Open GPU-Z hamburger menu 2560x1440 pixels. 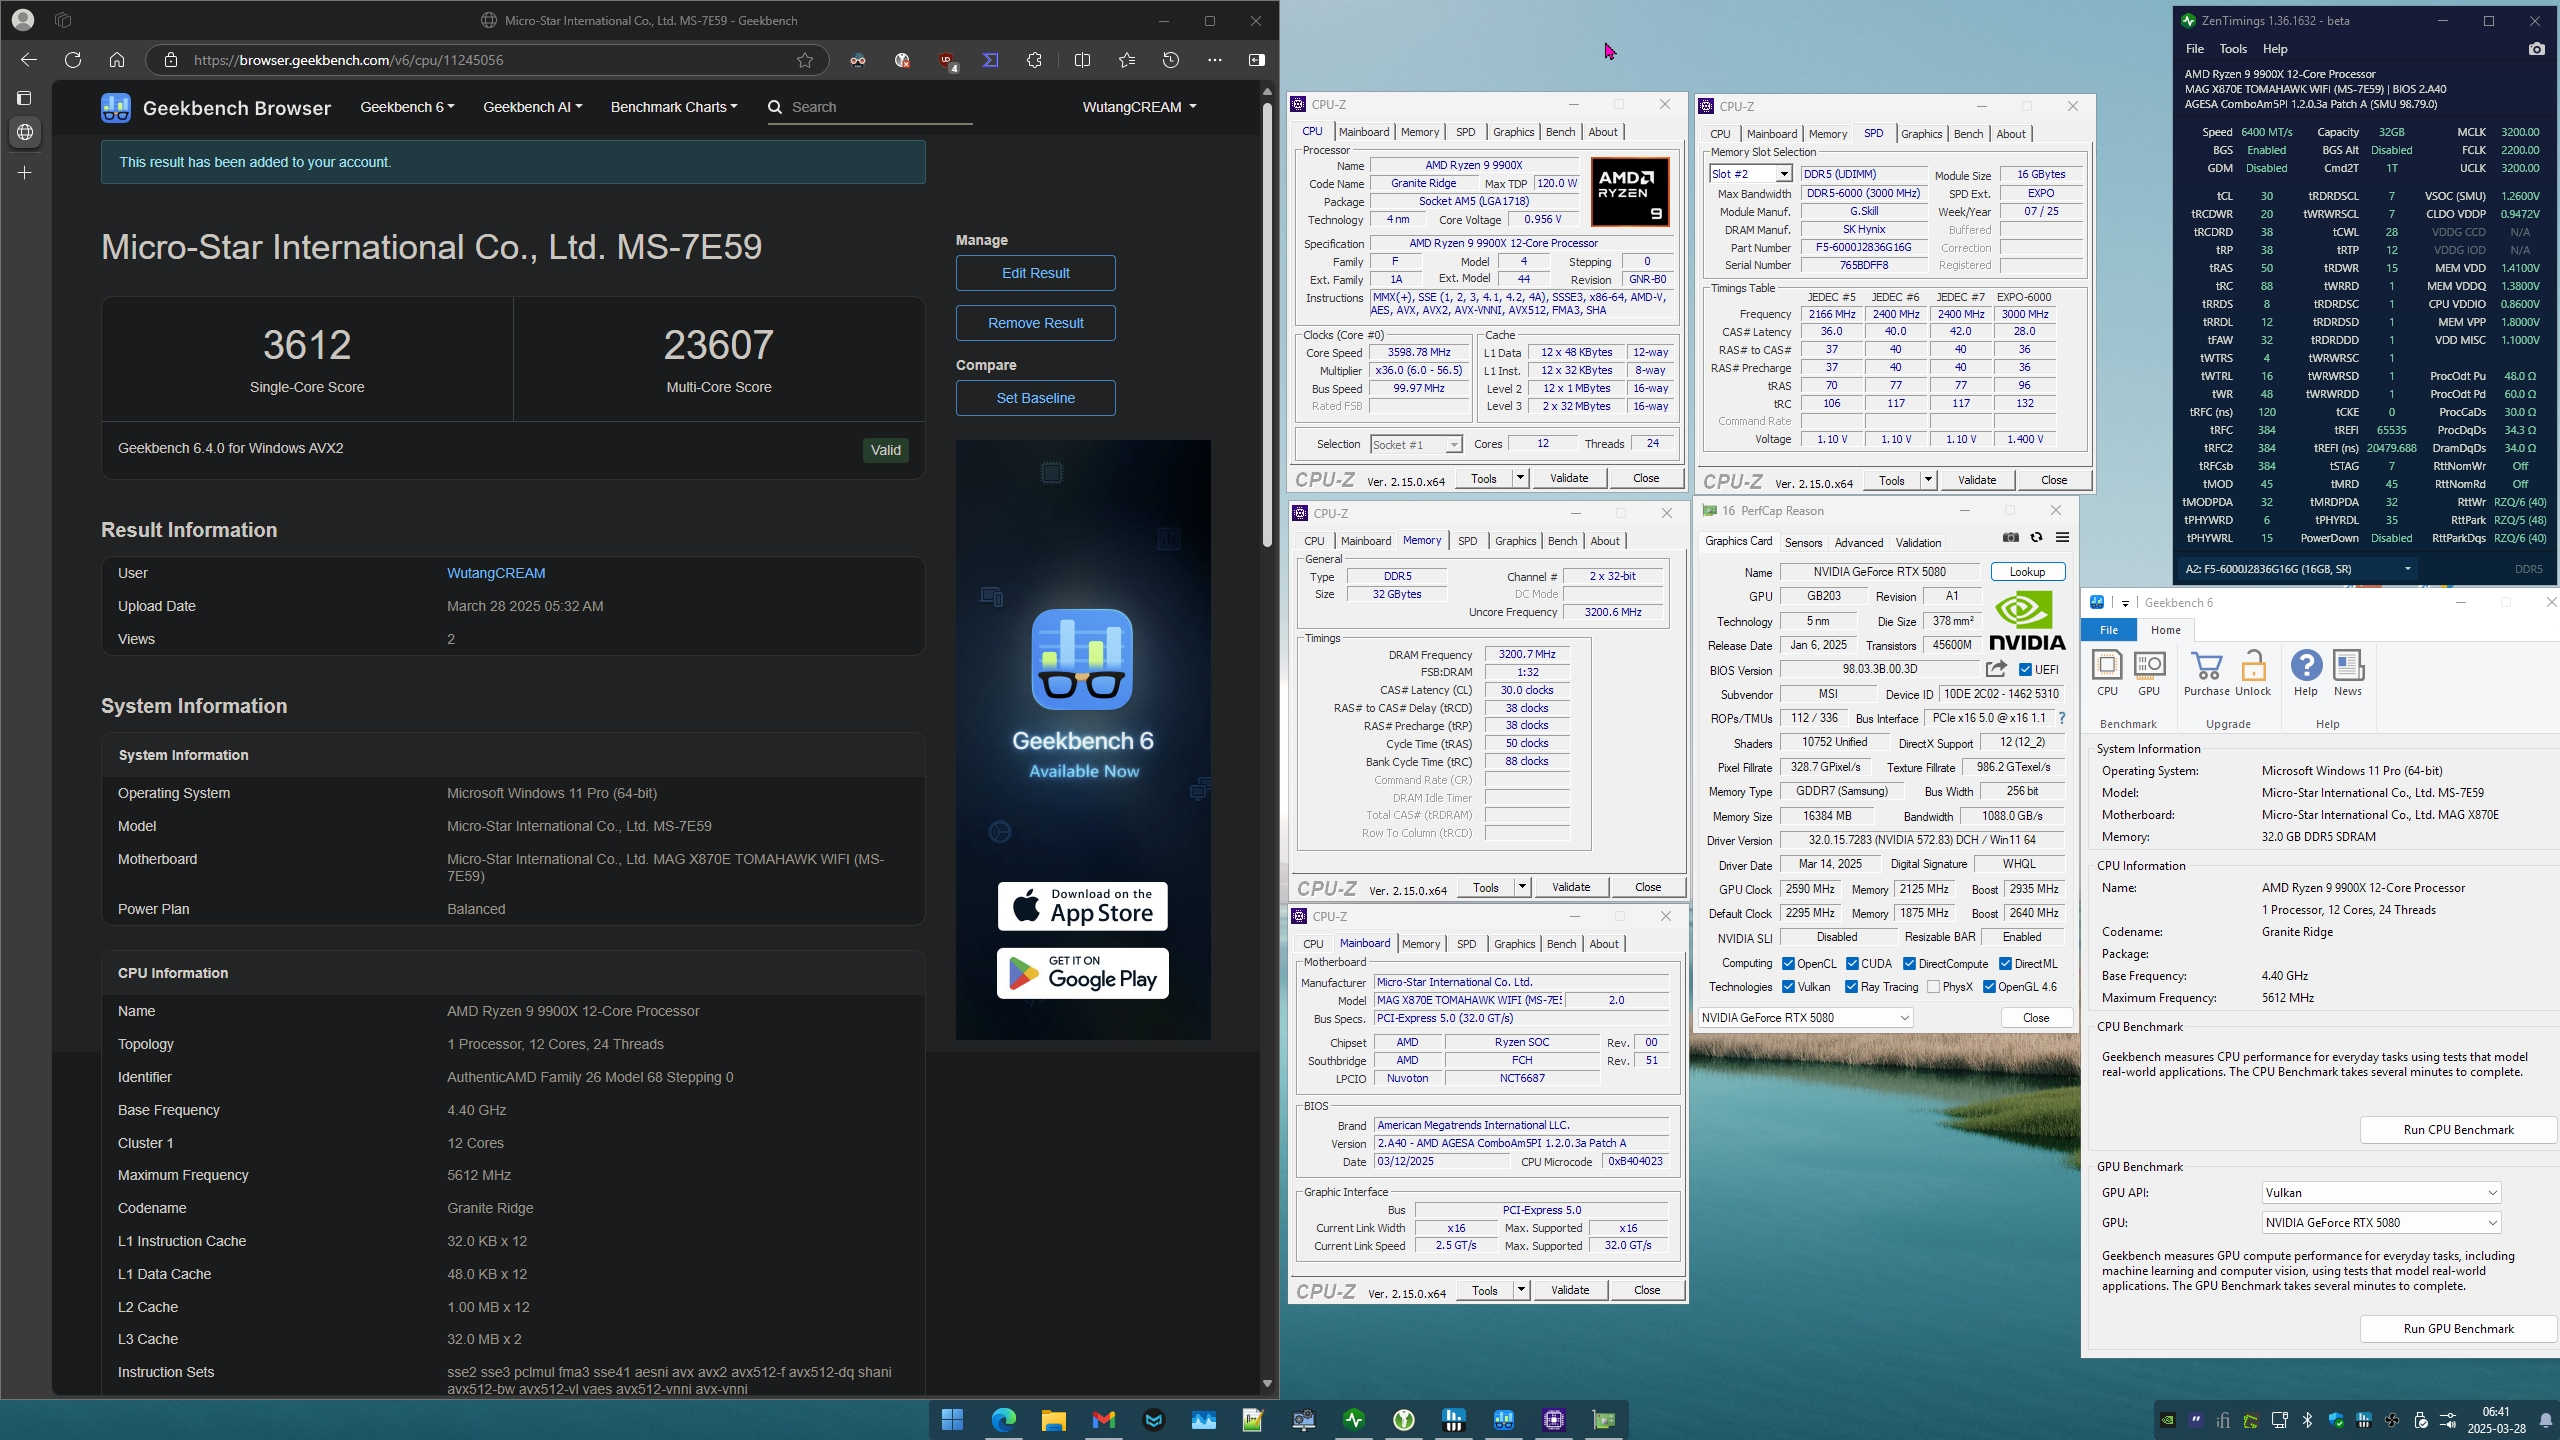click(2062, 538)
